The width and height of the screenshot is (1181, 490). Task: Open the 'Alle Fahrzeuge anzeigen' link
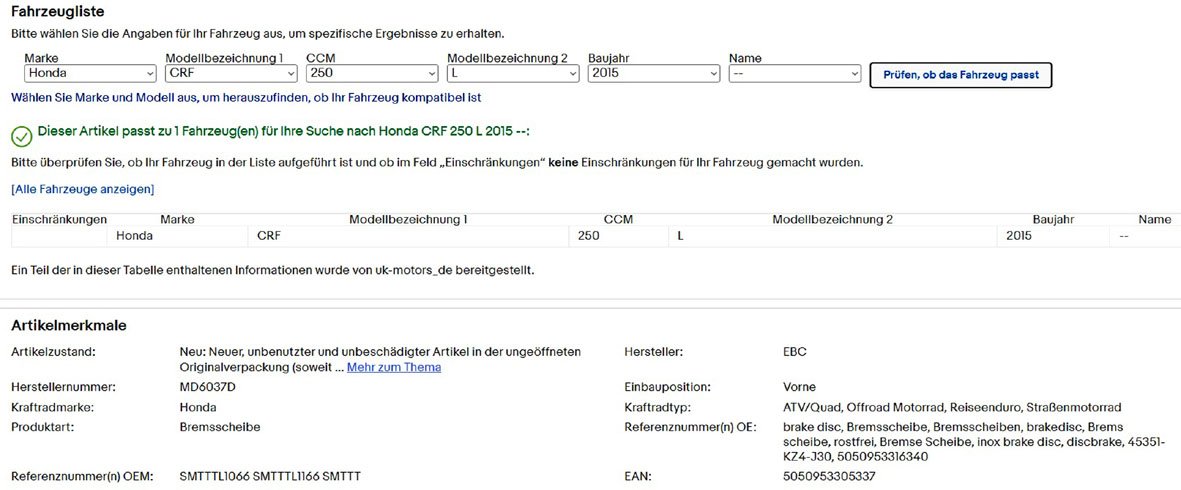pyautogui.click(x=82, y=189)
